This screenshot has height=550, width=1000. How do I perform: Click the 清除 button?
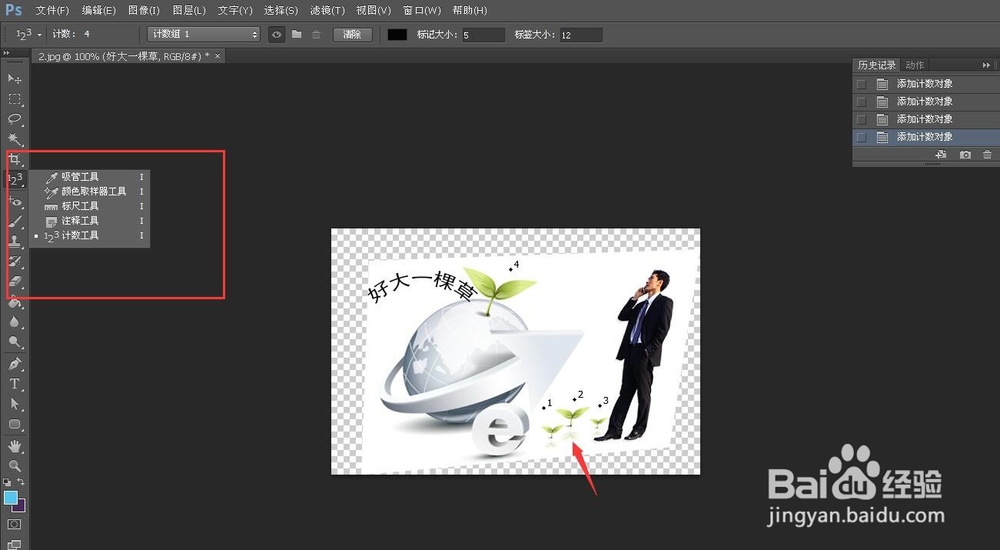(x=352, y=34)
